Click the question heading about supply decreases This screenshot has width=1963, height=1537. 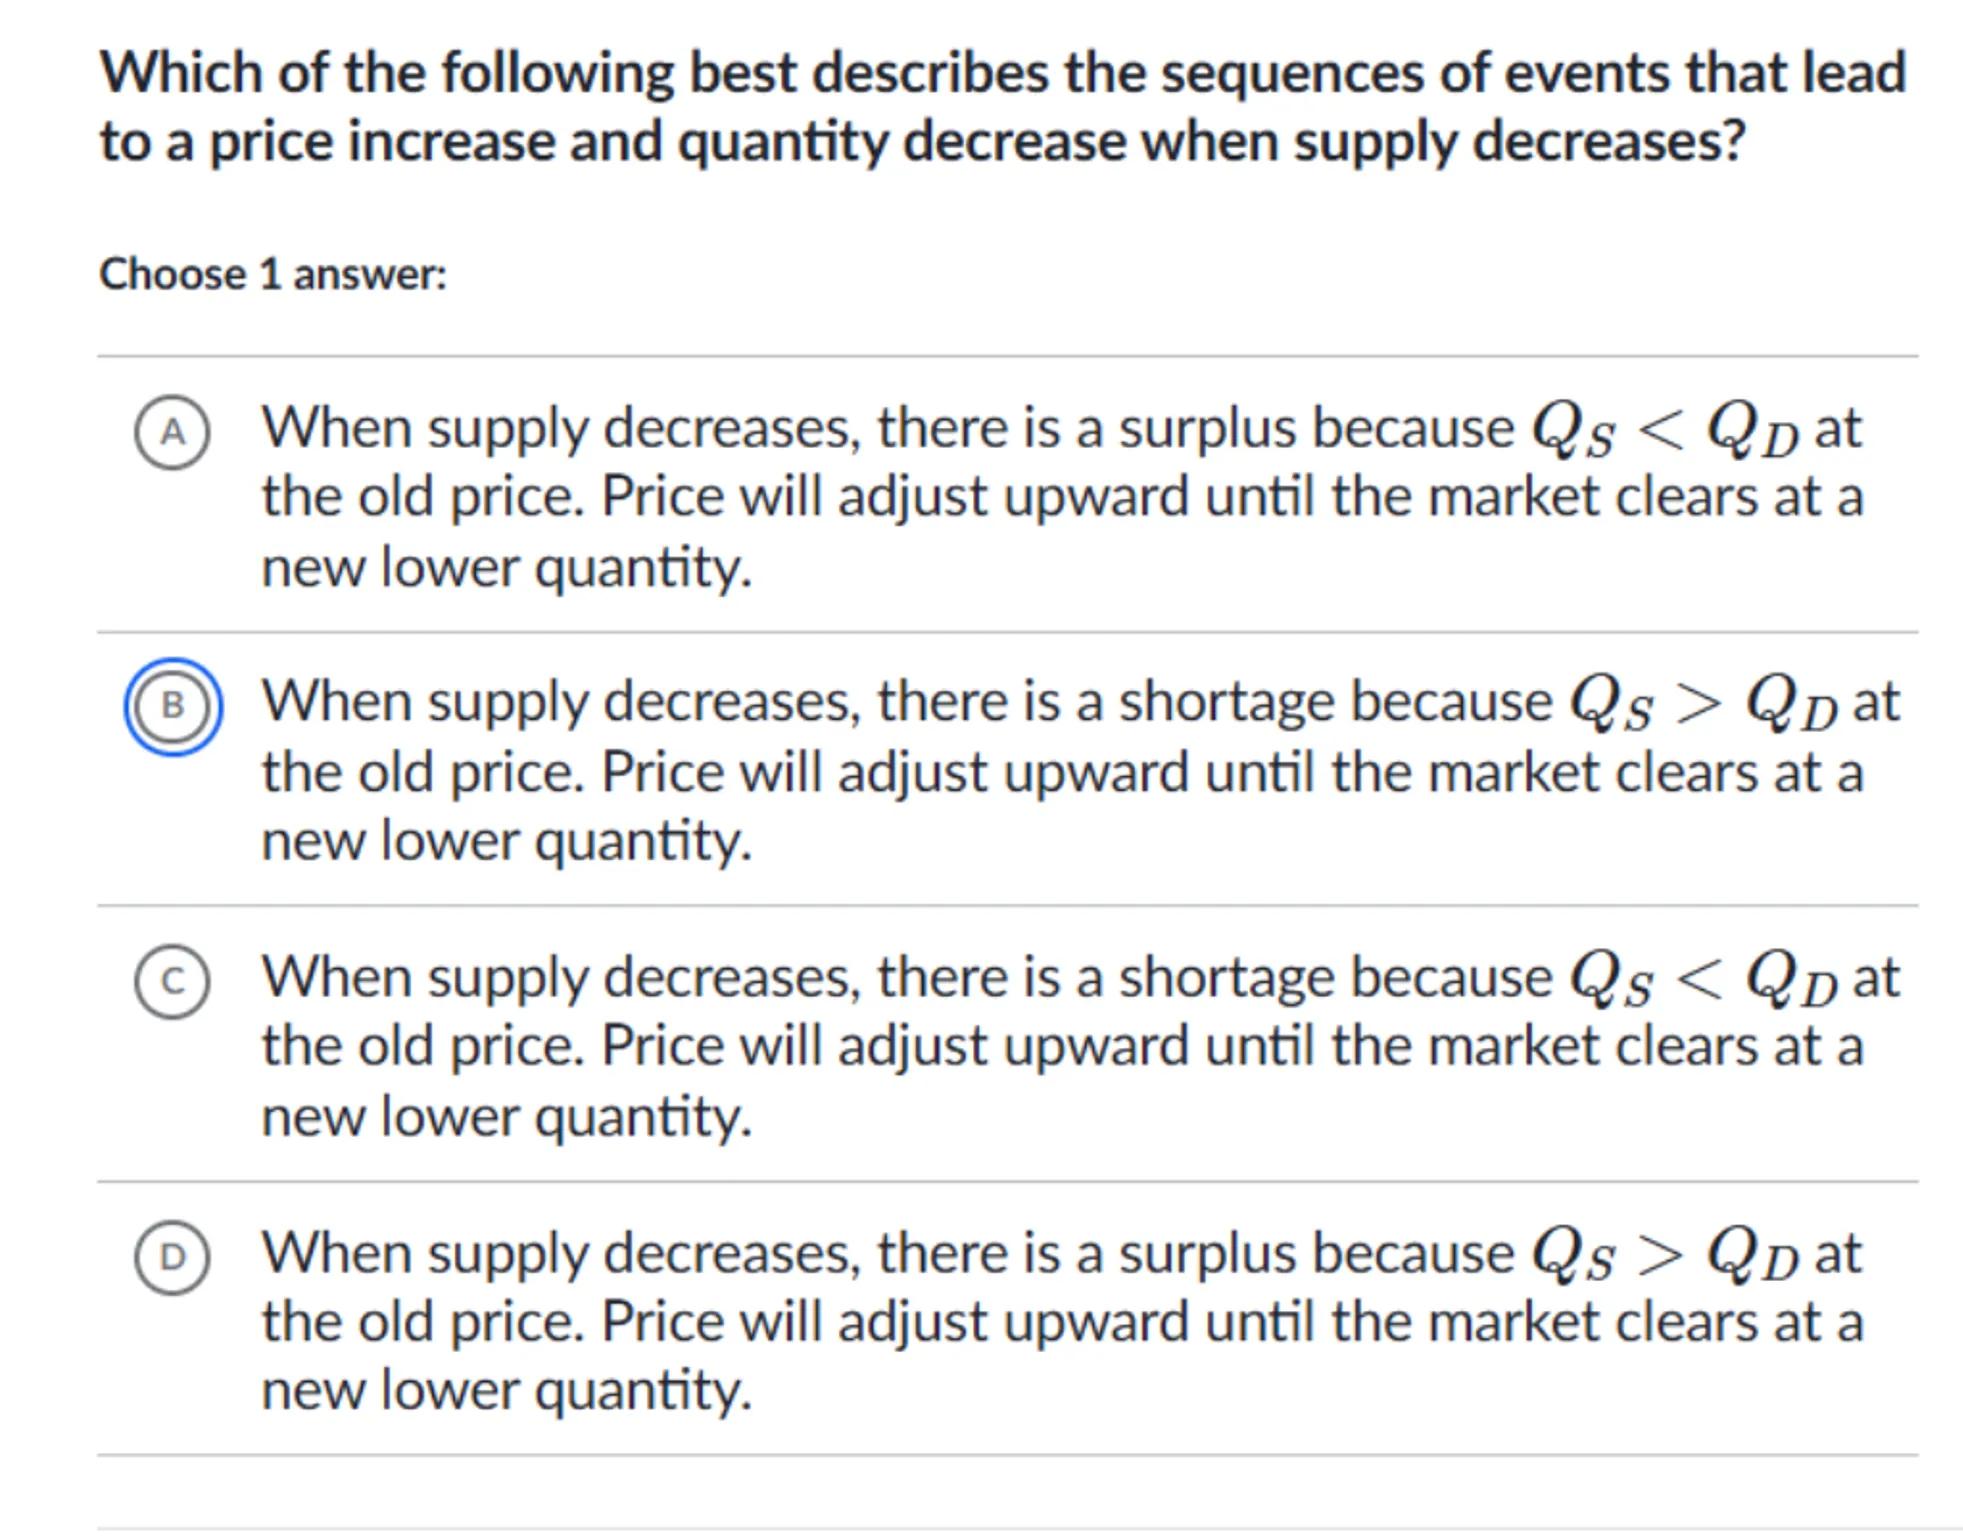point(1002,106)
